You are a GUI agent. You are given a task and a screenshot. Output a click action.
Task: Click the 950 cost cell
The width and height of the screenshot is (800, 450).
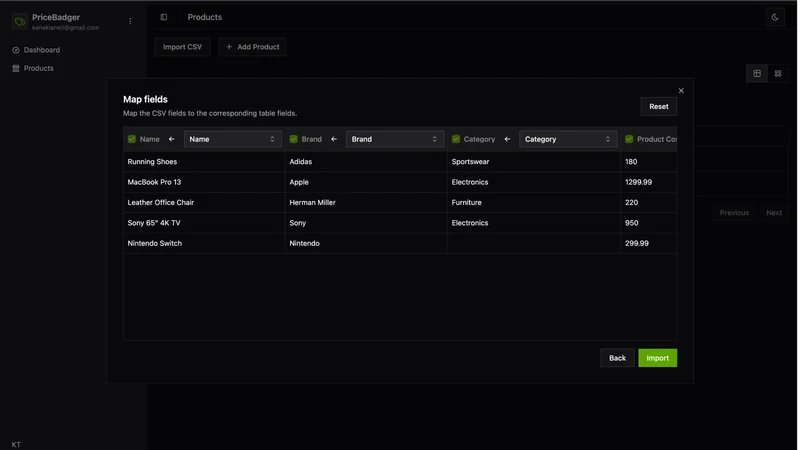tap(649, 223)
